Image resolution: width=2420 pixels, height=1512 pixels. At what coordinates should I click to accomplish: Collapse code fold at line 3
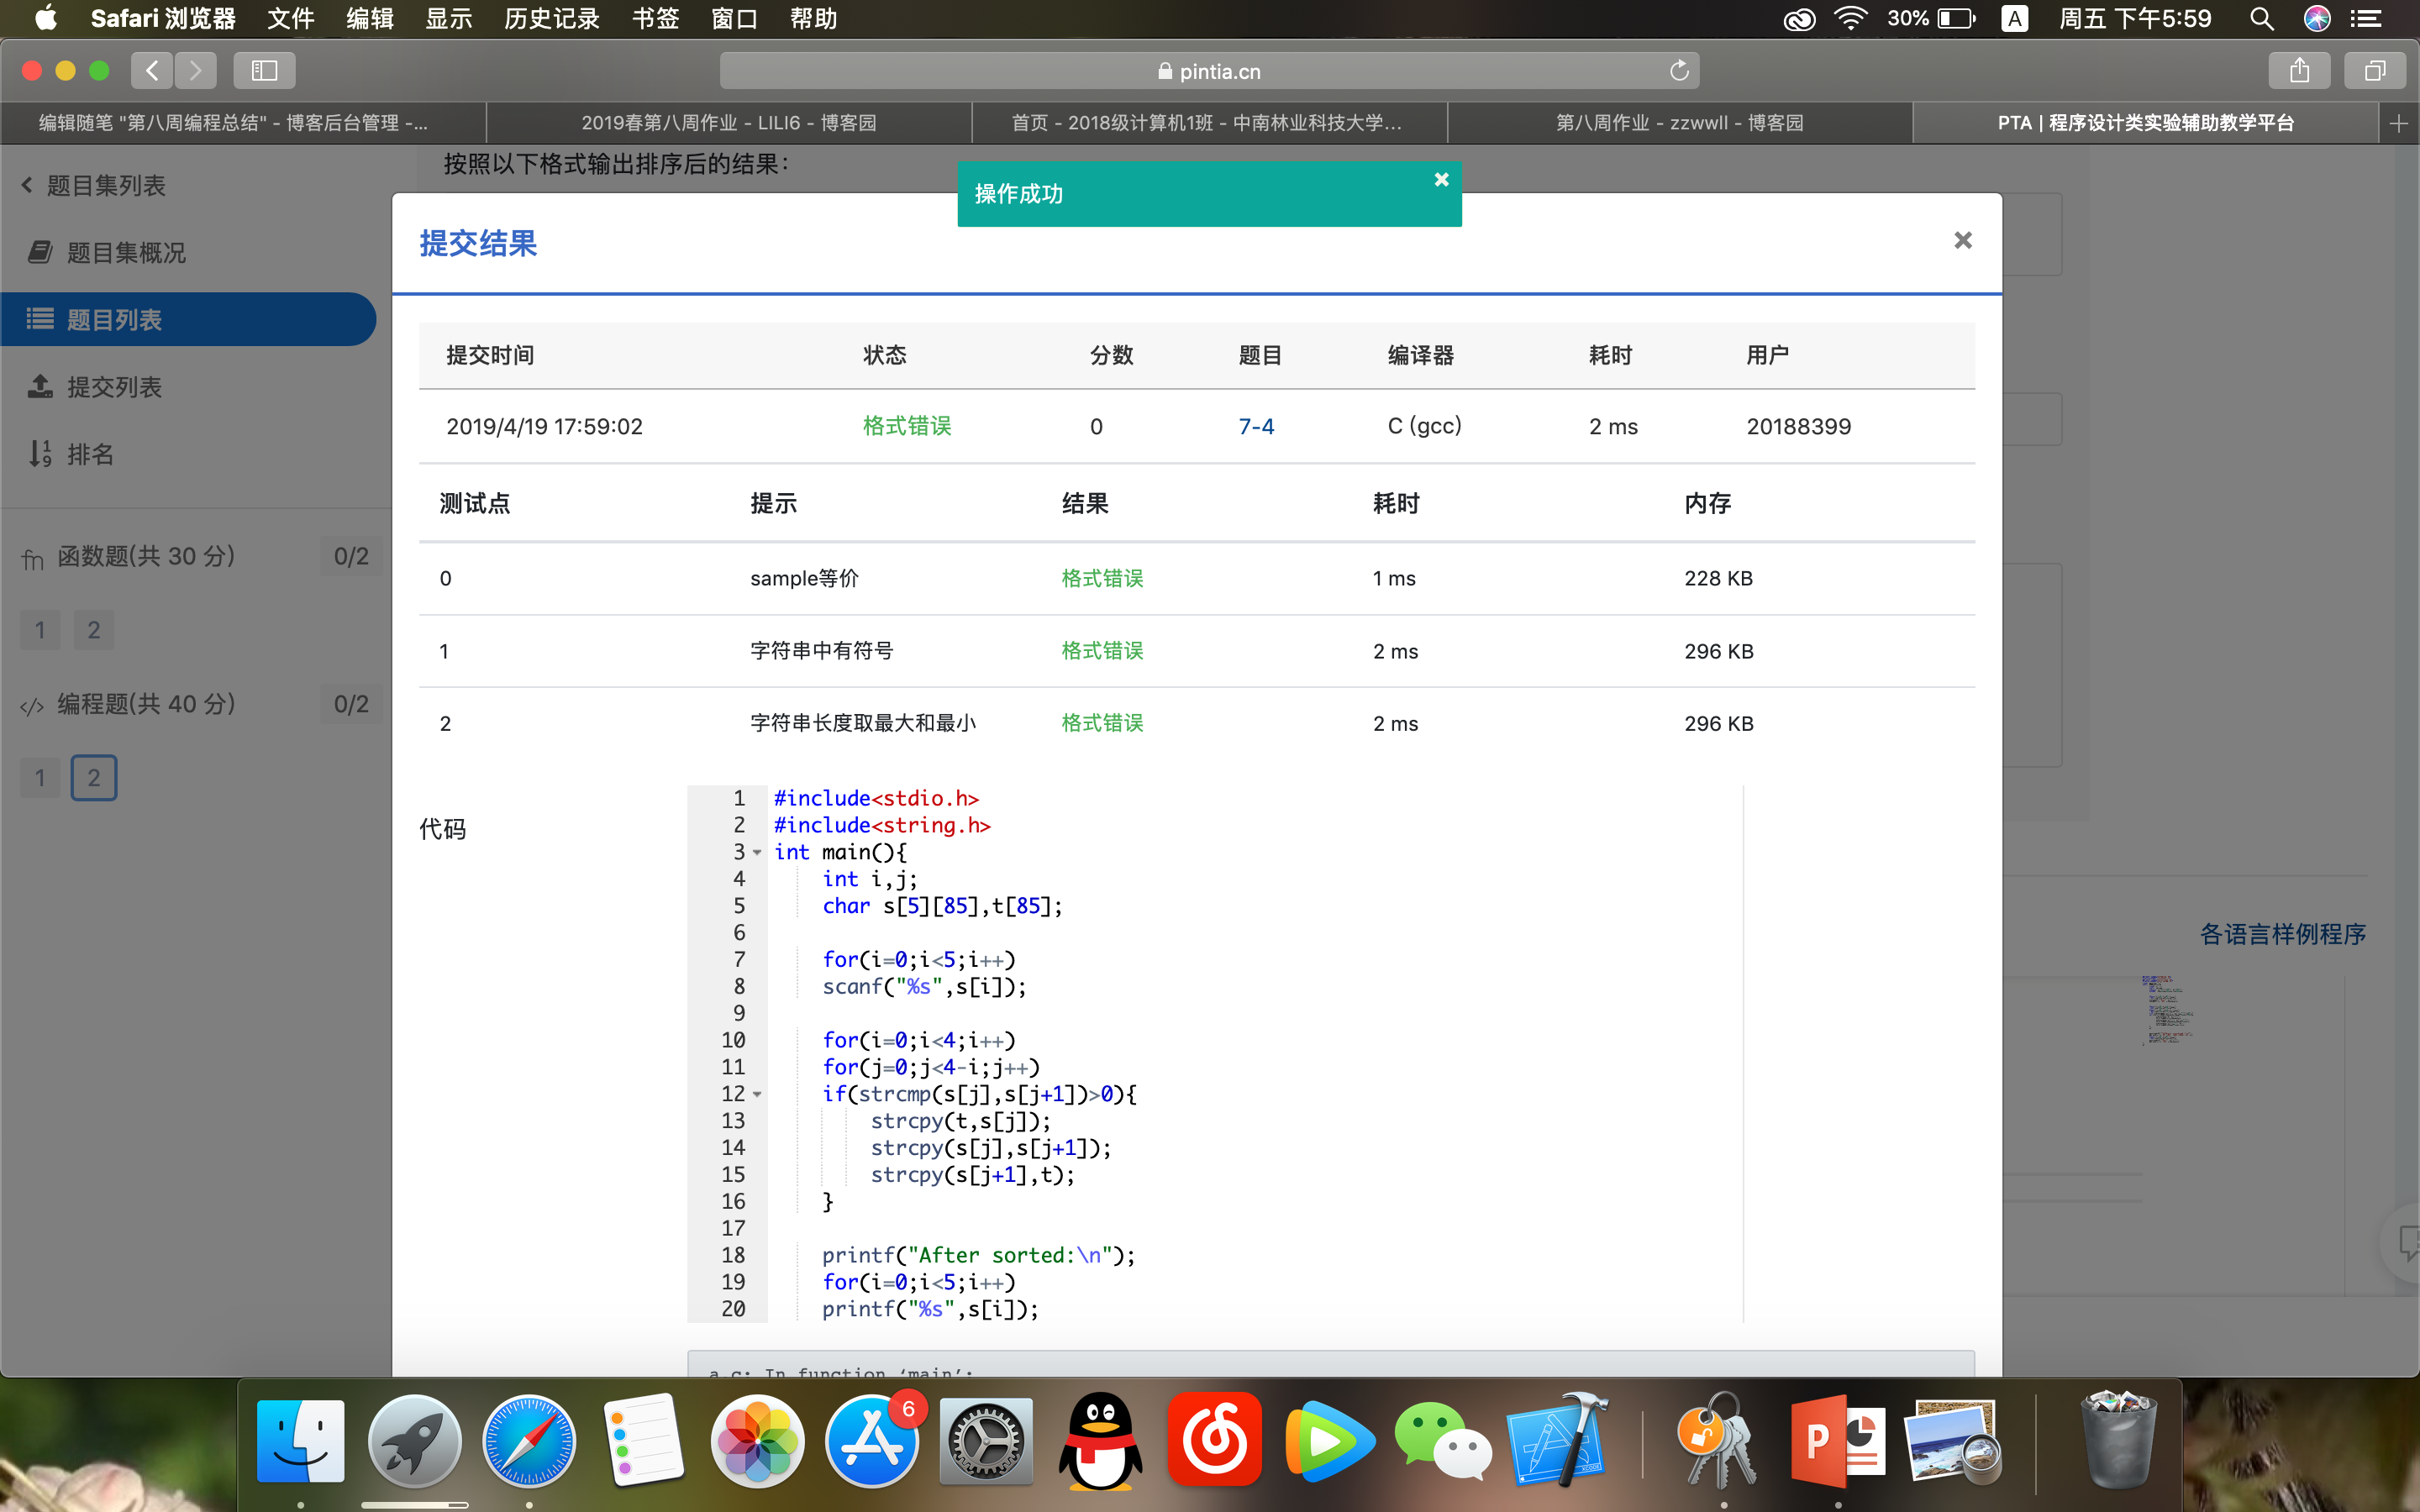tap(757, 853)
